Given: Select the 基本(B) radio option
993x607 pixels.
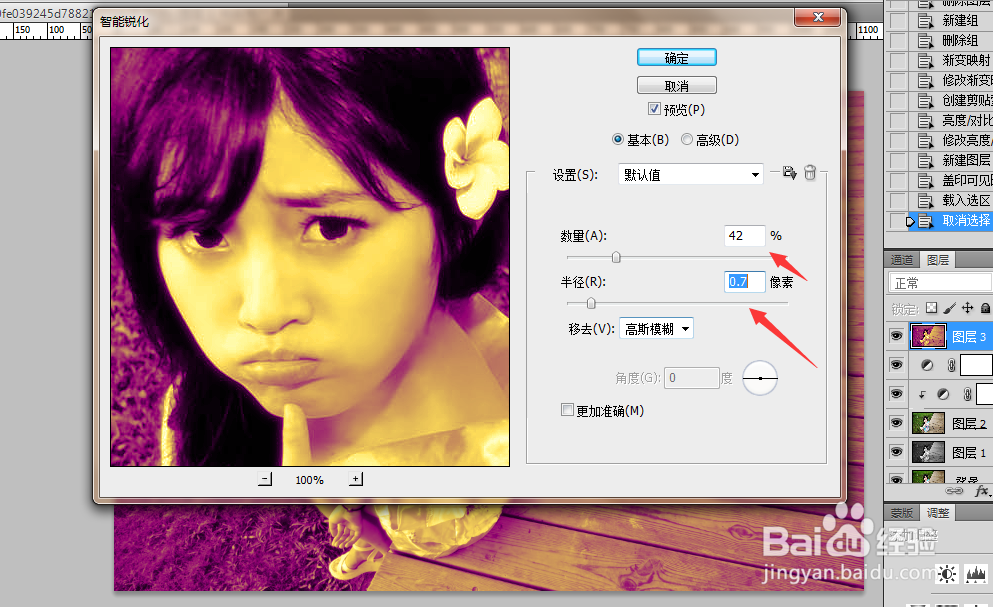Looking at the screenshot, I should point(617,139).
